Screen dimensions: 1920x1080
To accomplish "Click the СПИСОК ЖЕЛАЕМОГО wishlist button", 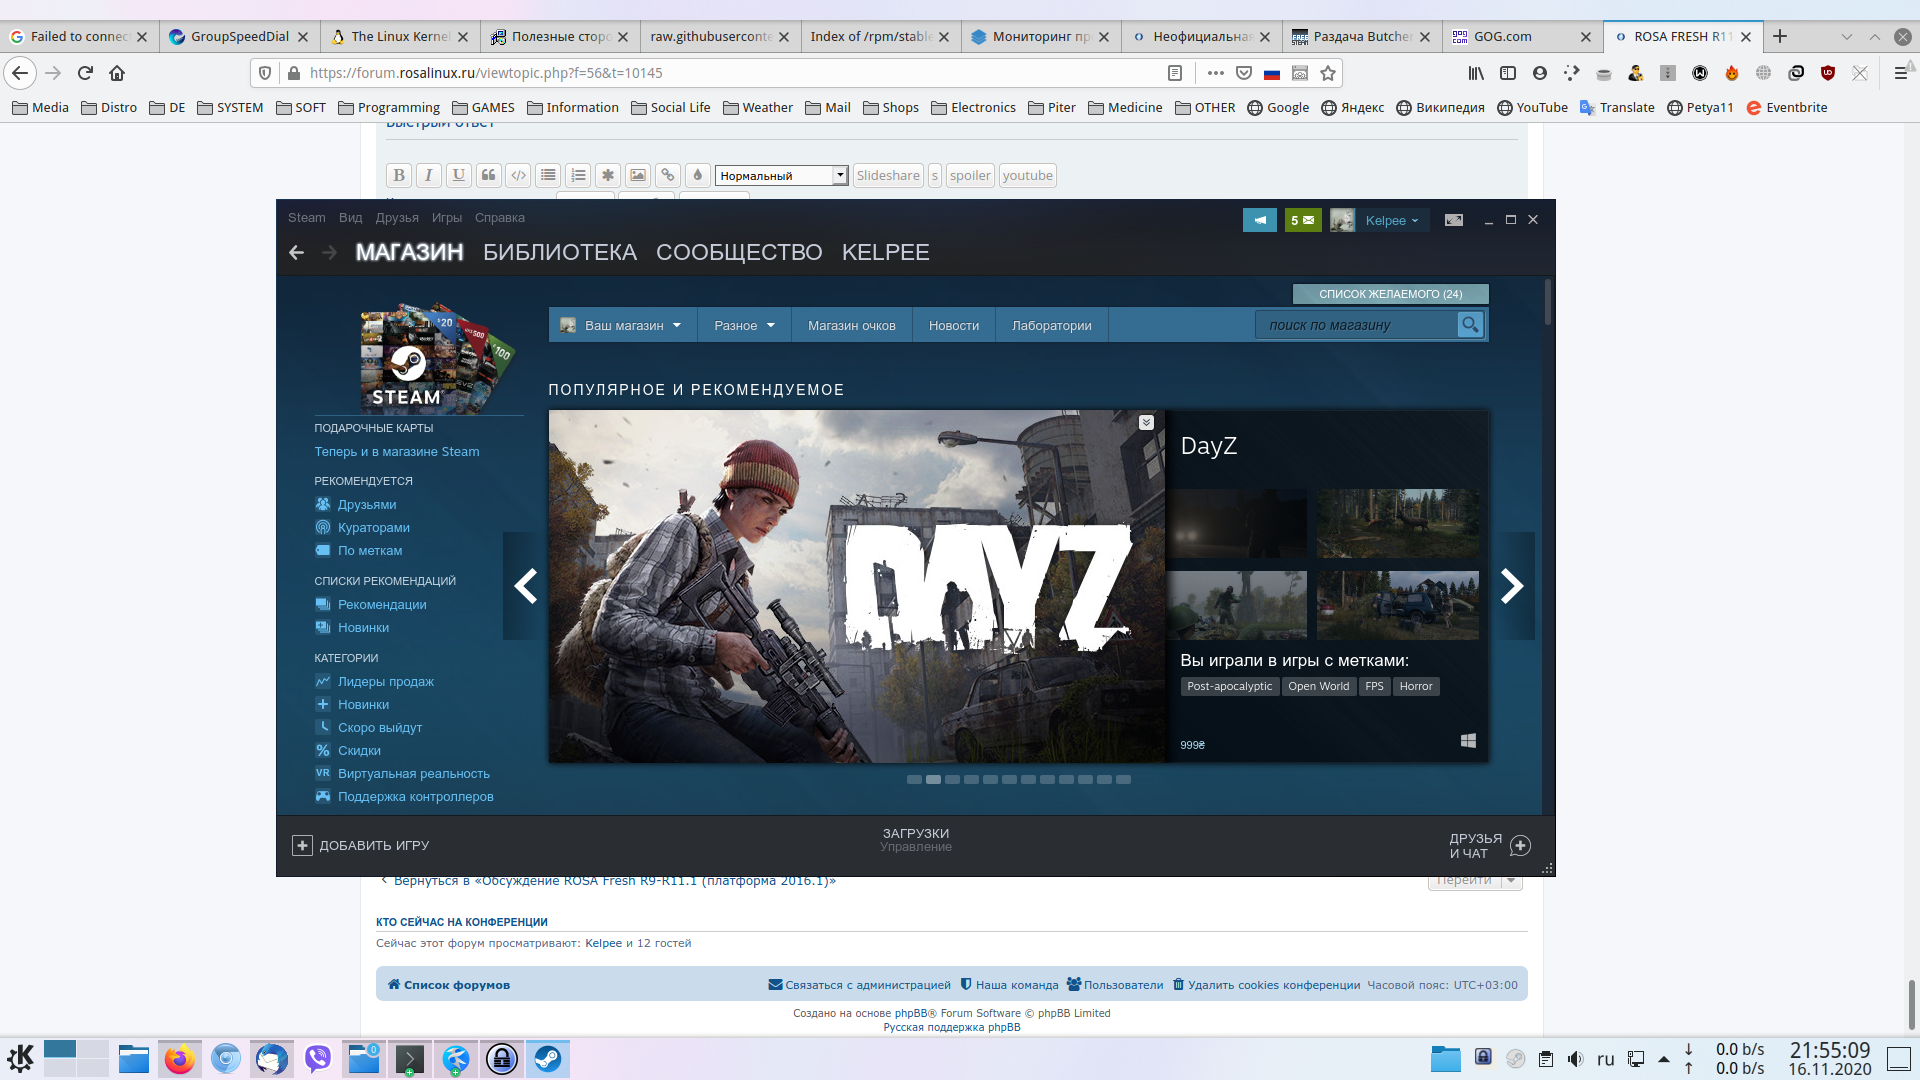I will (x=1390, y=294).
